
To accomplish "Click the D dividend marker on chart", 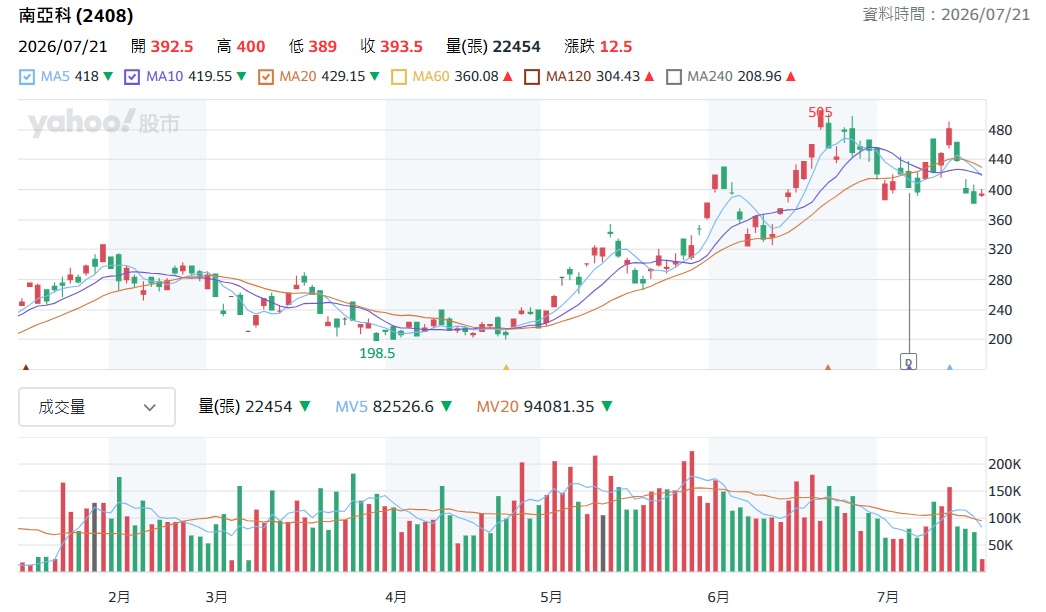I will click(908, 362).
